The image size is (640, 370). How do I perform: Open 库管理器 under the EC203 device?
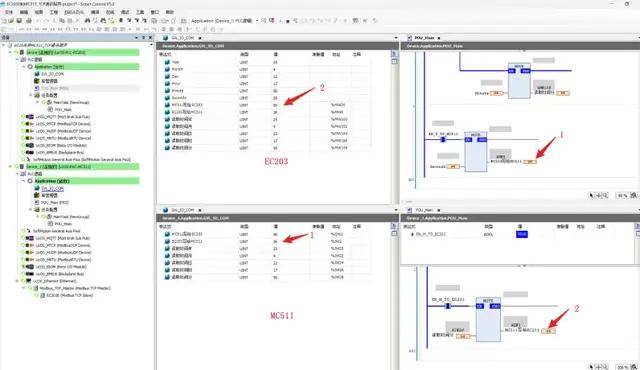pos(49,81)
